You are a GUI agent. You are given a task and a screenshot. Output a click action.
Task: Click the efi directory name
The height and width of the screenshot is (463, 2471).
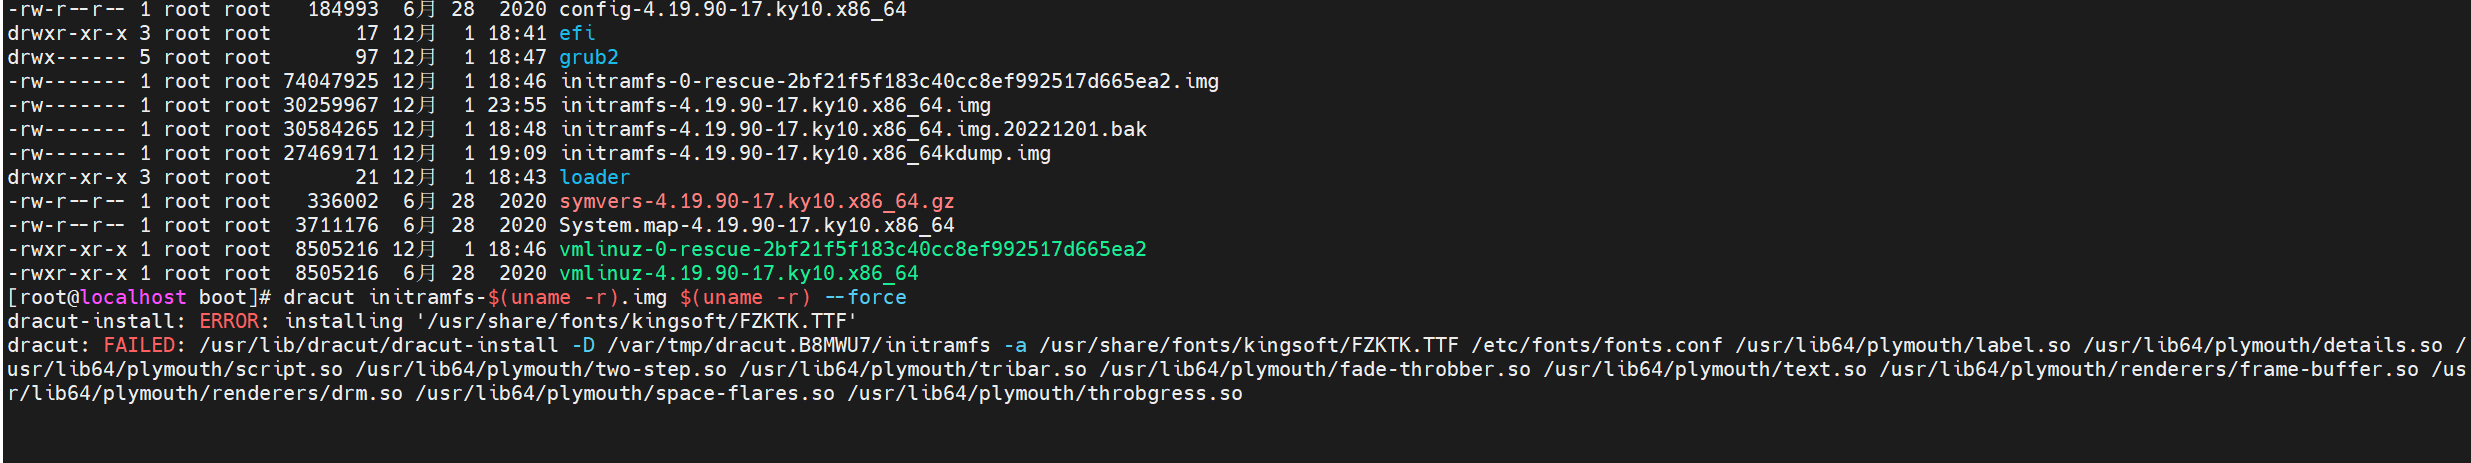(577, 33)
